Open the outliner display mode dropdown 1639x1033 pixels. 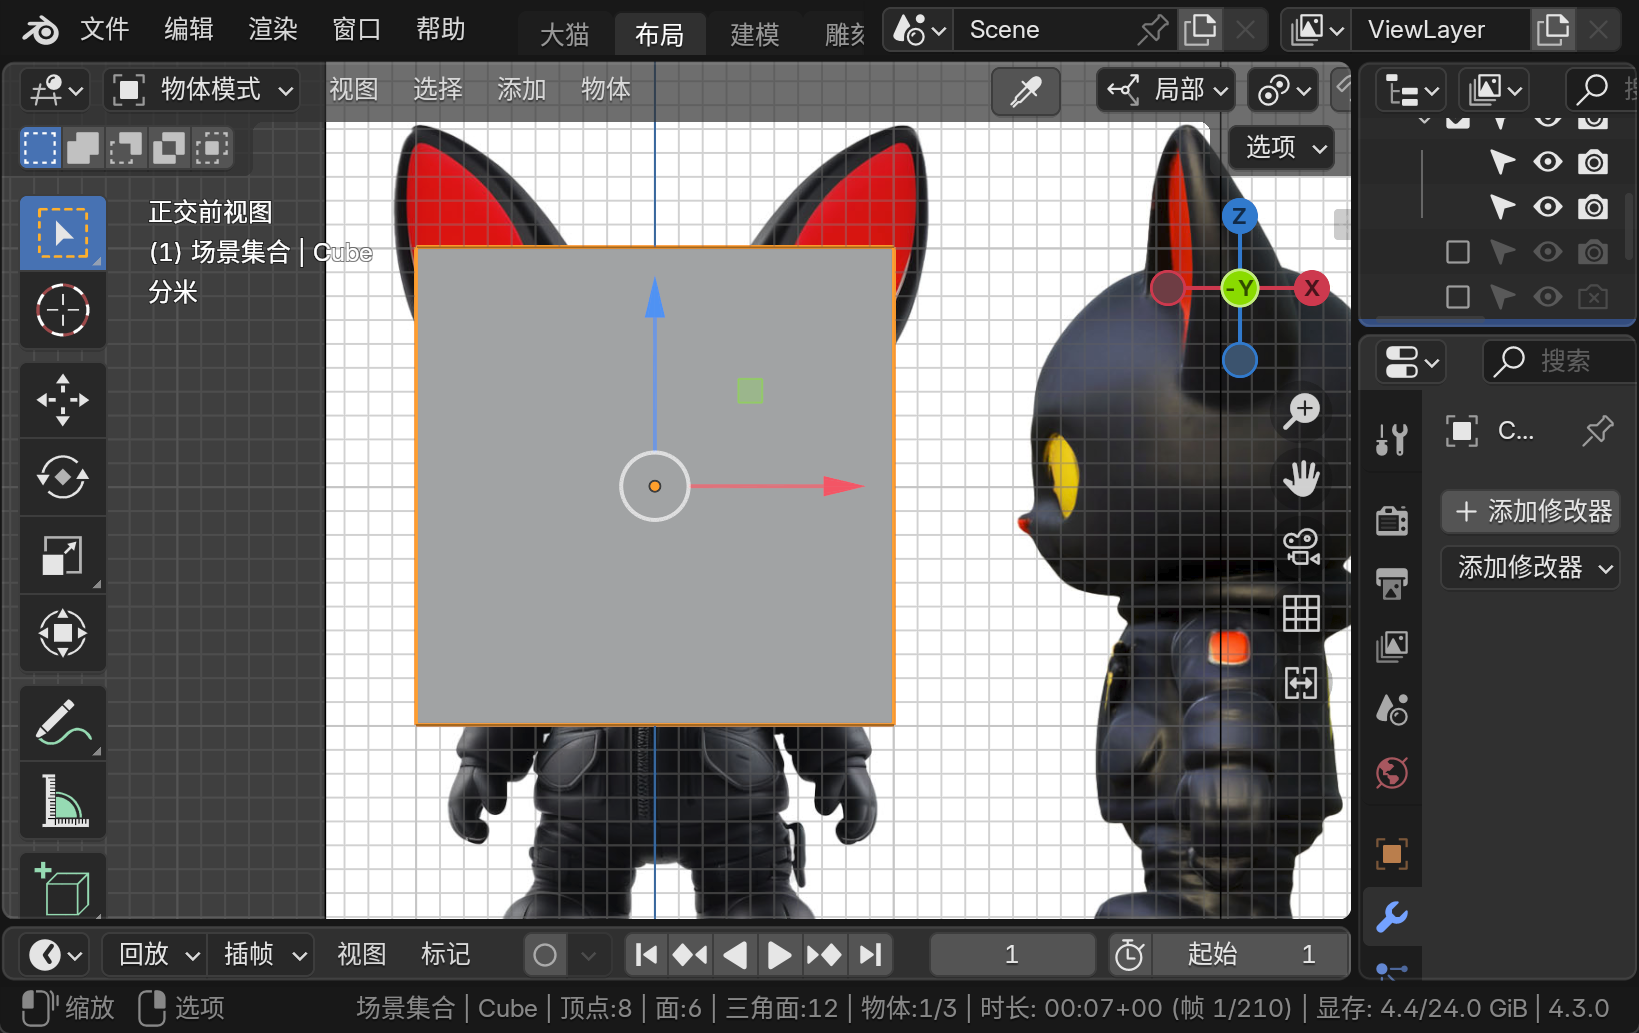(x=1411, y=91)
